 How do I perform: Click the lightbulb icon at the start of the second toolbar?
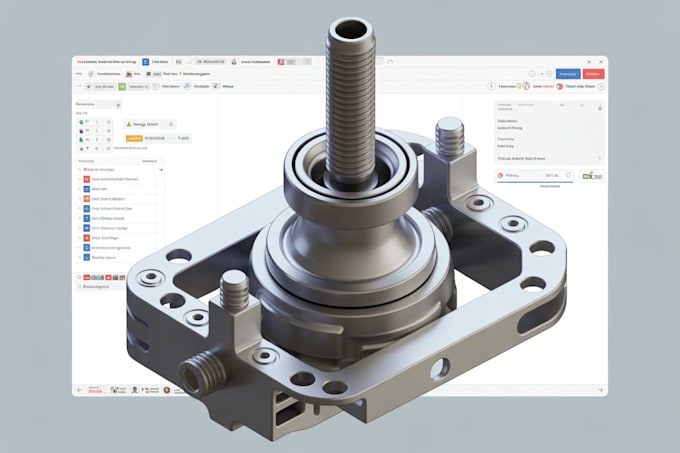pyautogui.click(x=91, y=74)
